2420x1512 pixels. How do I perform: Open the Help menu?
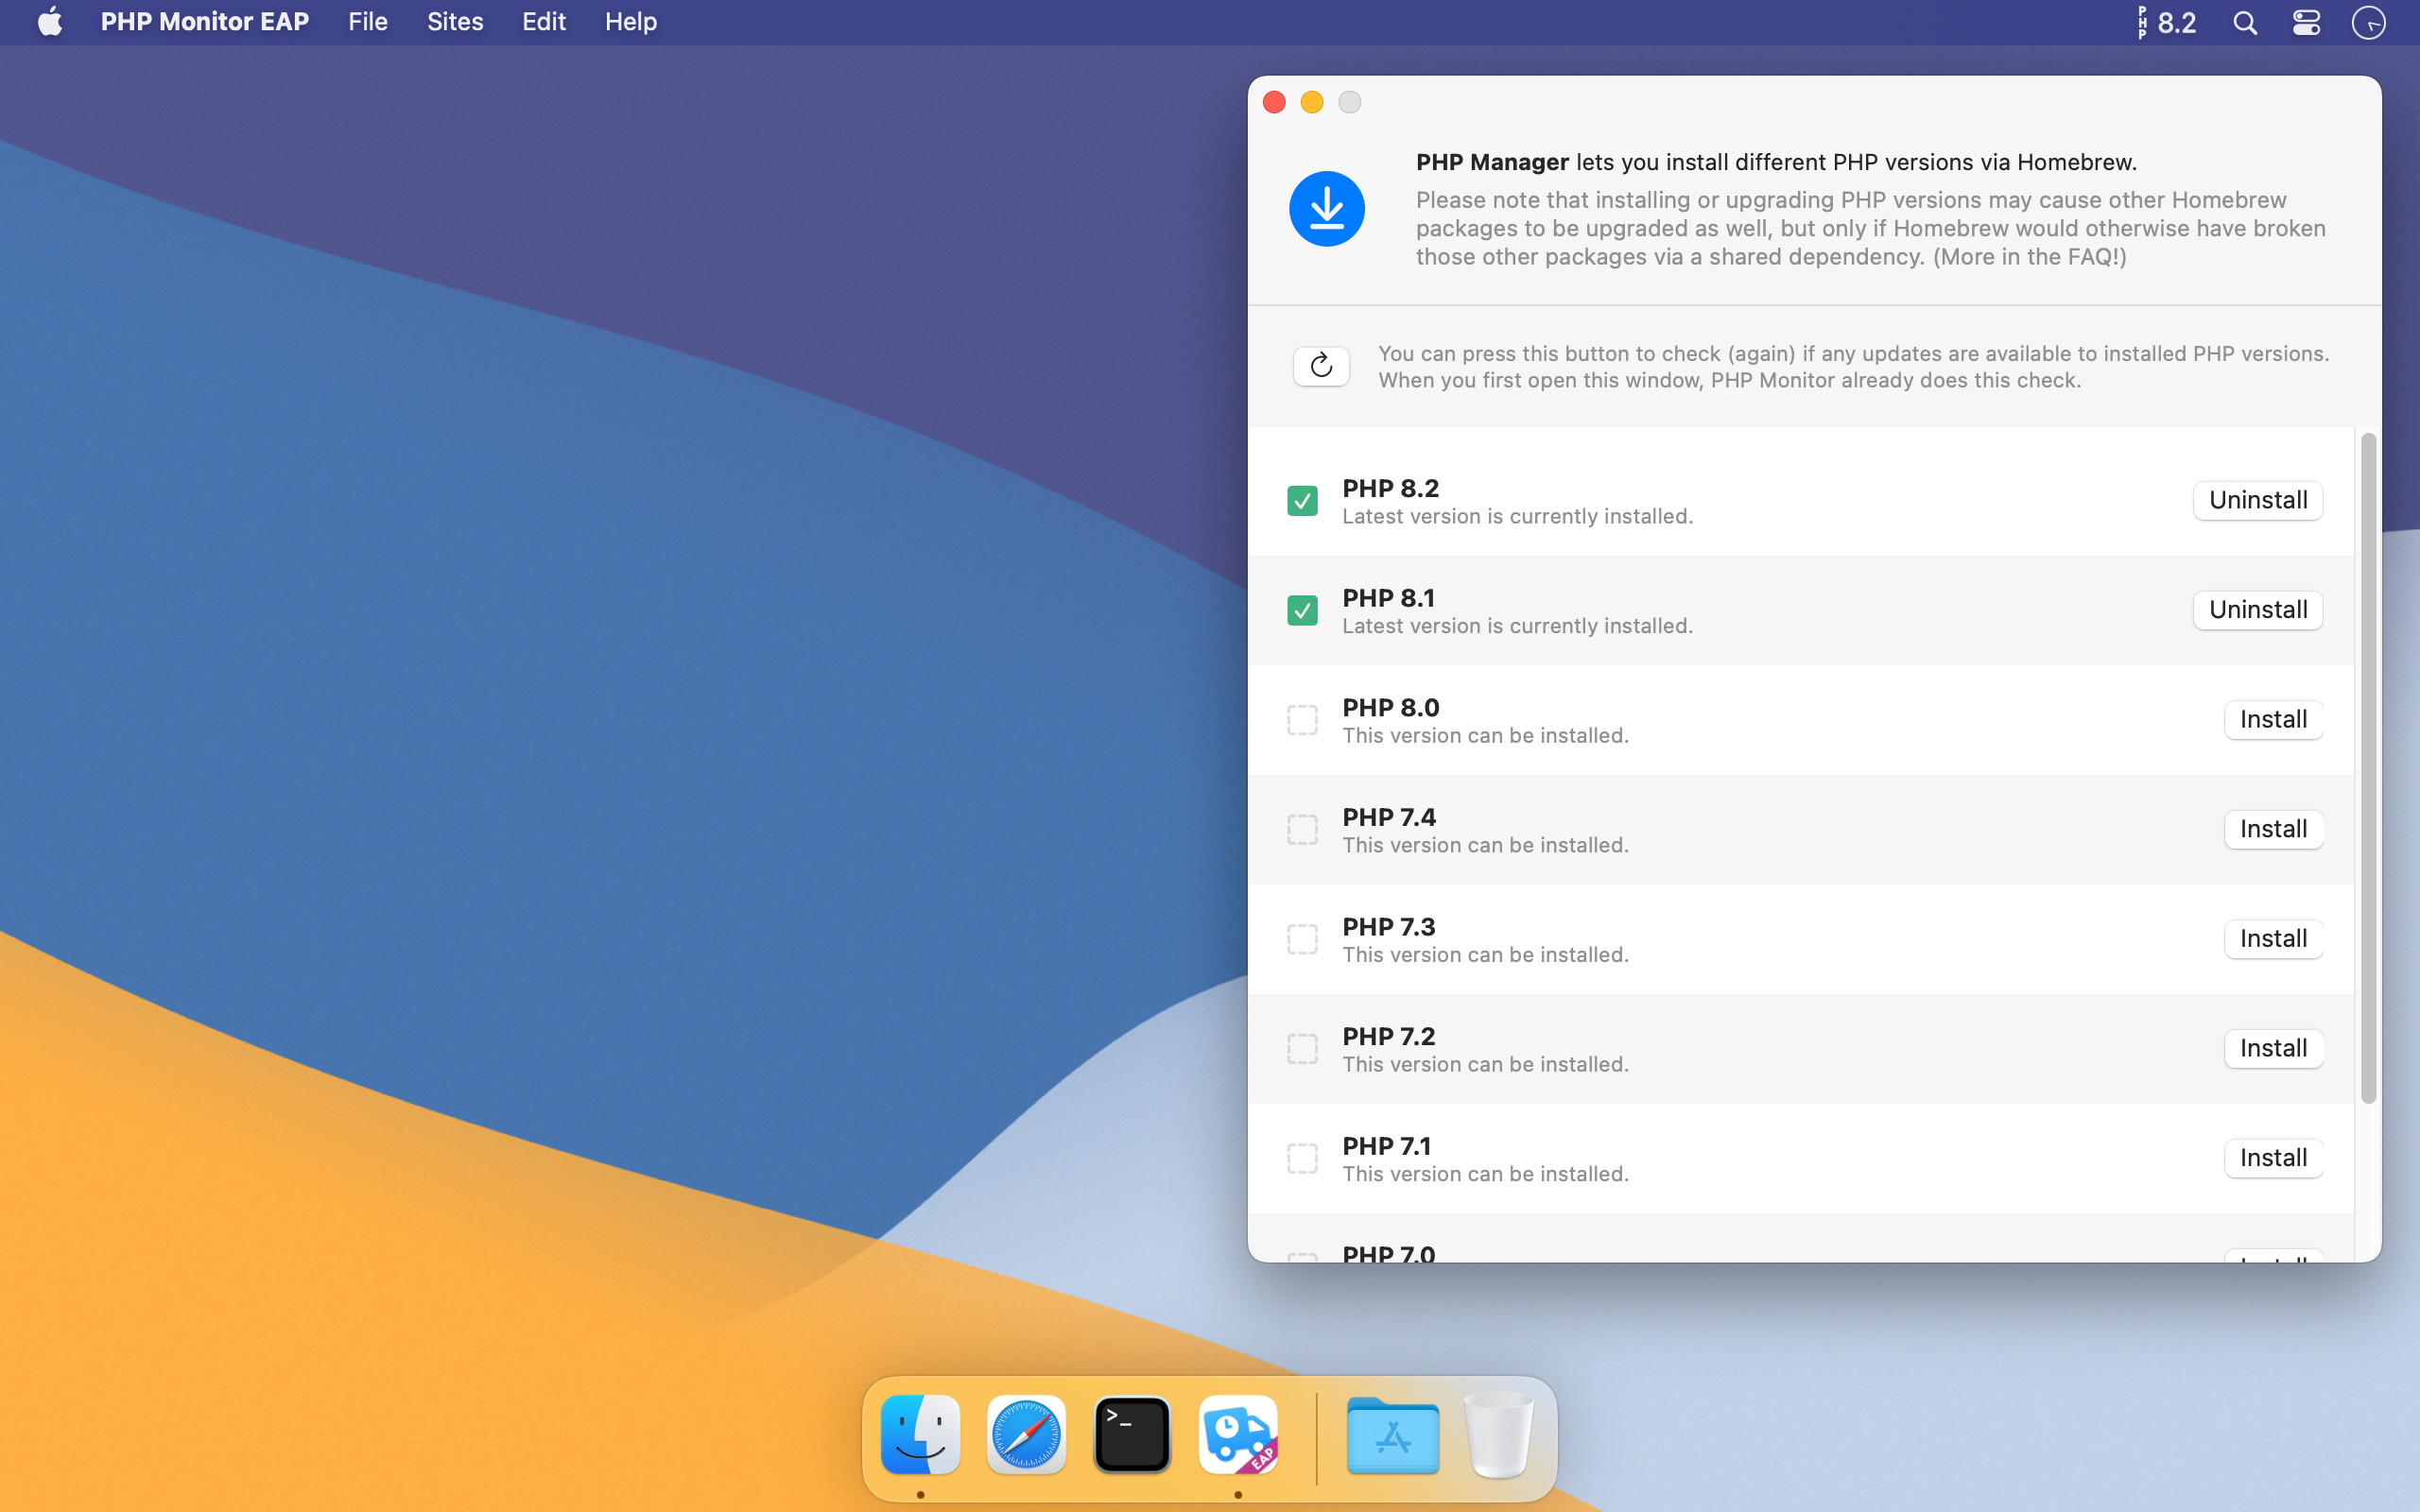coord(631,22)
